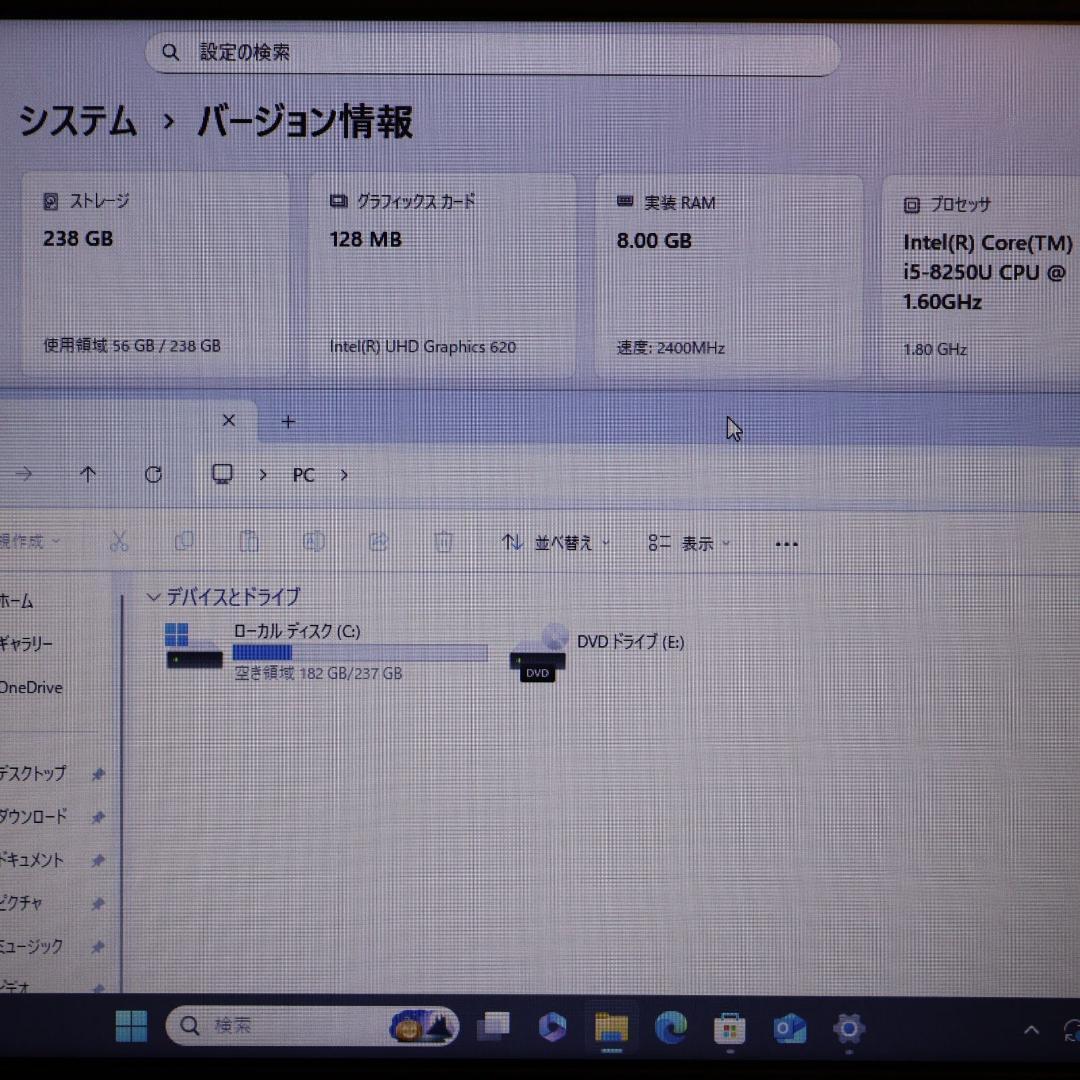The height and width of the screenshot is (1080, 1080).
Task: Click the pin icon beside ドキュメント
Action: point(97,860)
